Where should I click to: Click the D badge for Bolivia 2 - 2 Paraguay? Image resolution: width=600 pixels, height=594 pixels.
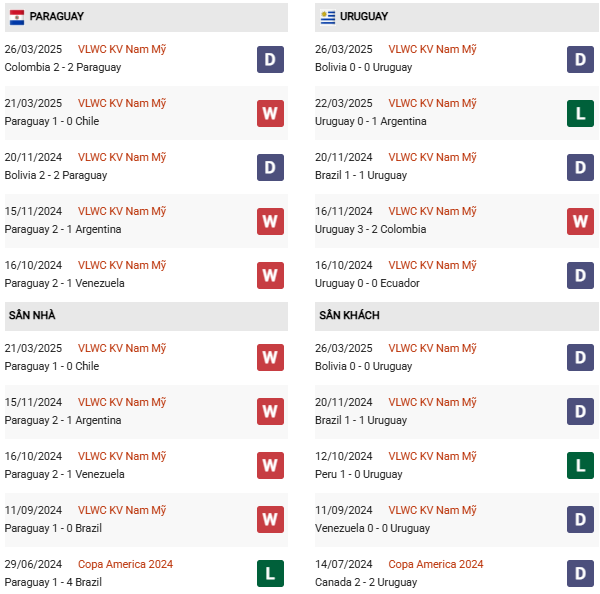(x=270, y=167)
